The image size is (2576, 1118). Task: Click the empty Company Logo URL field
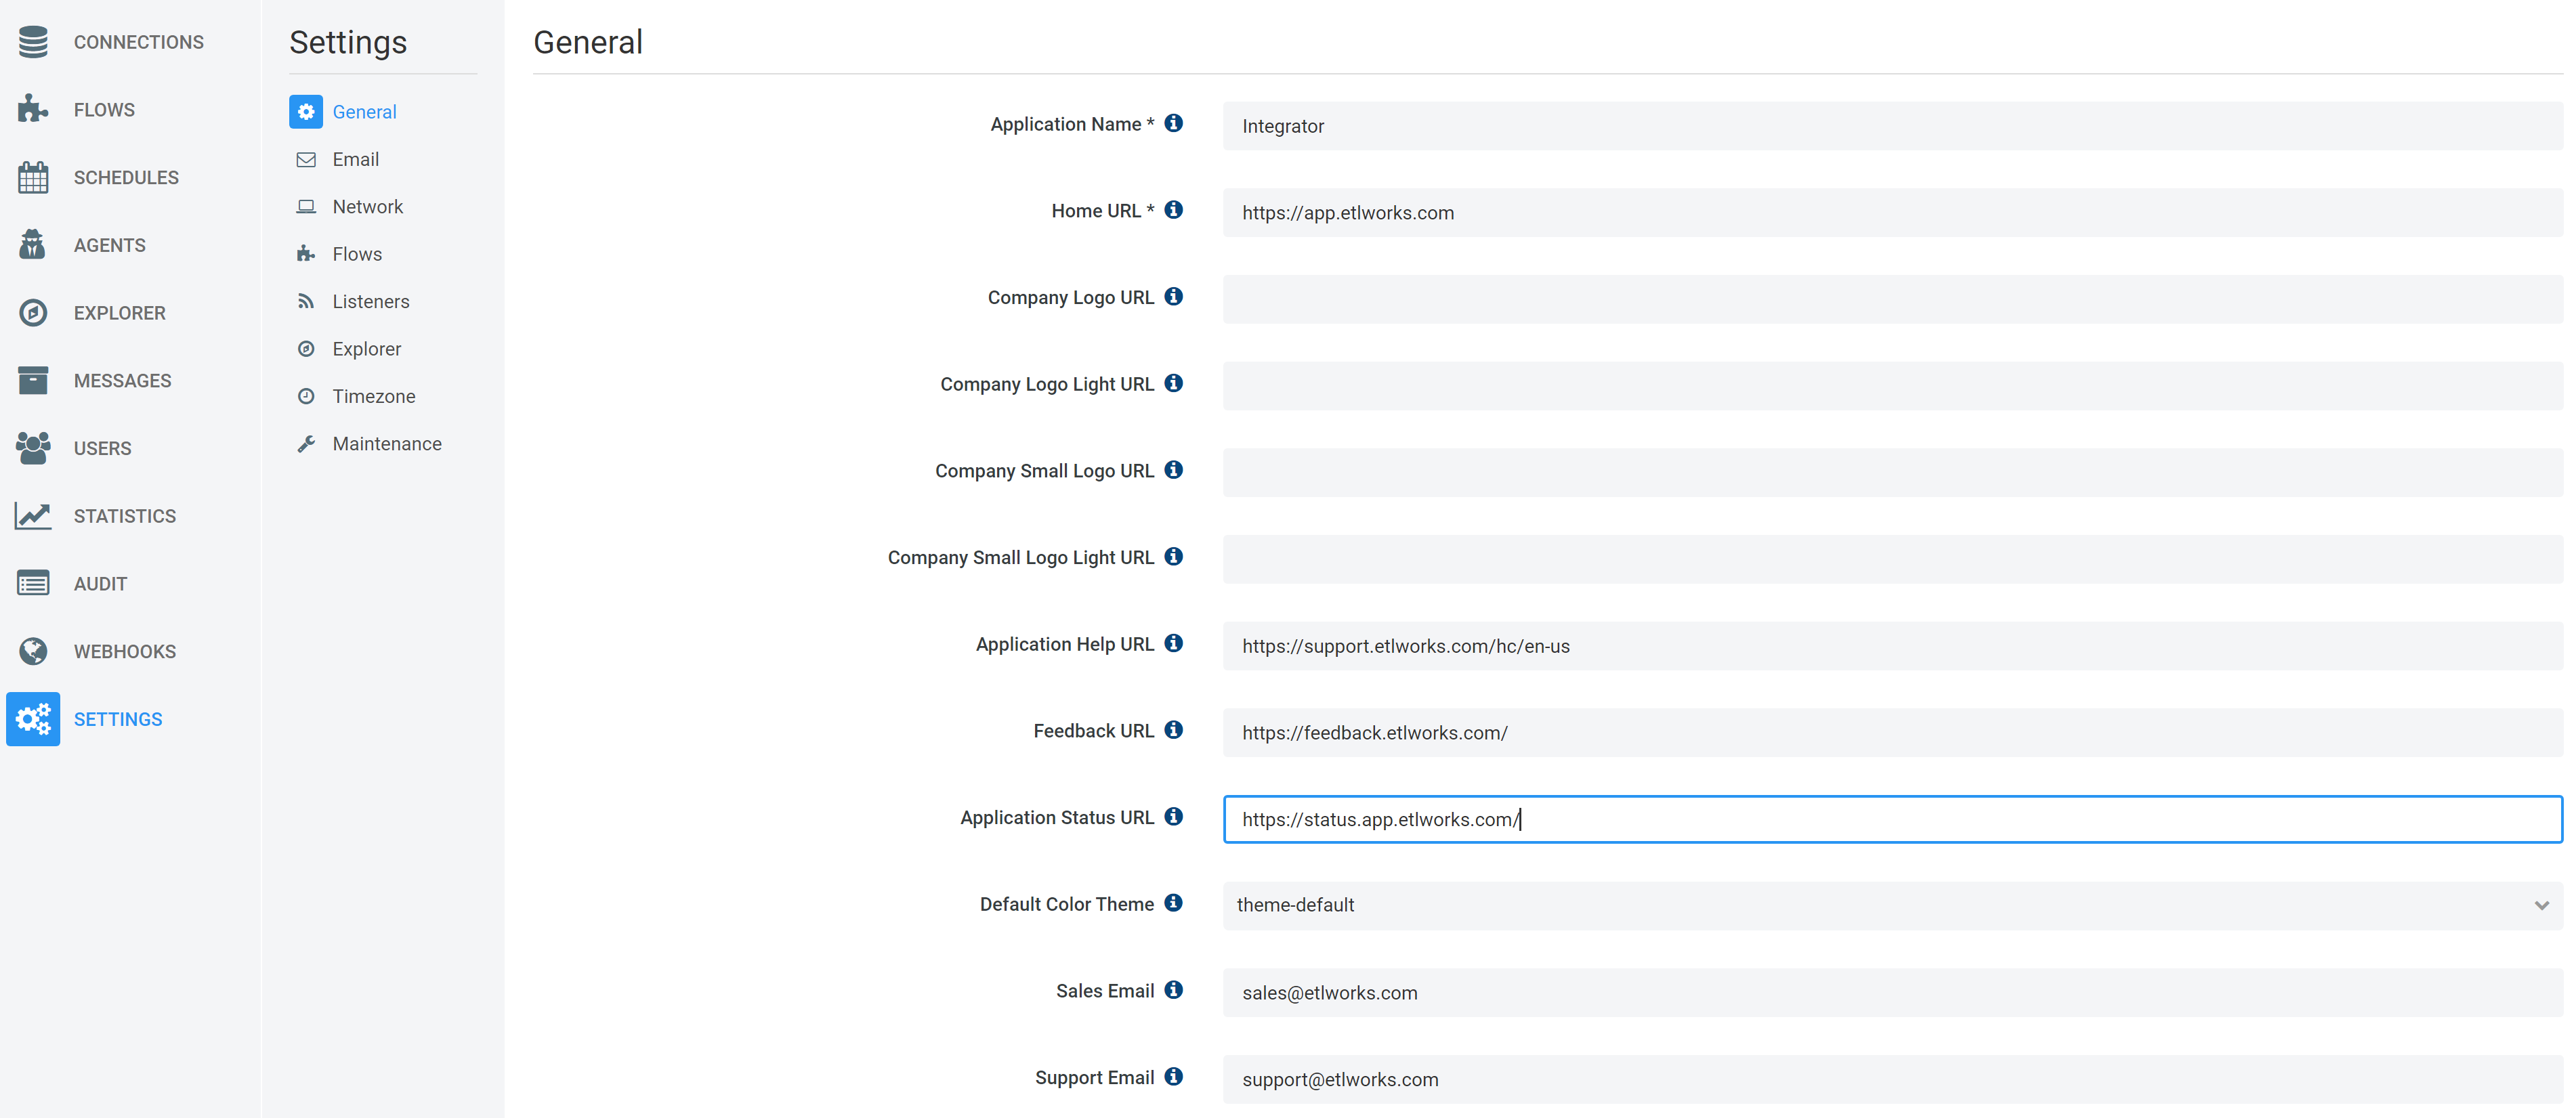click(x=1892, y=299)
